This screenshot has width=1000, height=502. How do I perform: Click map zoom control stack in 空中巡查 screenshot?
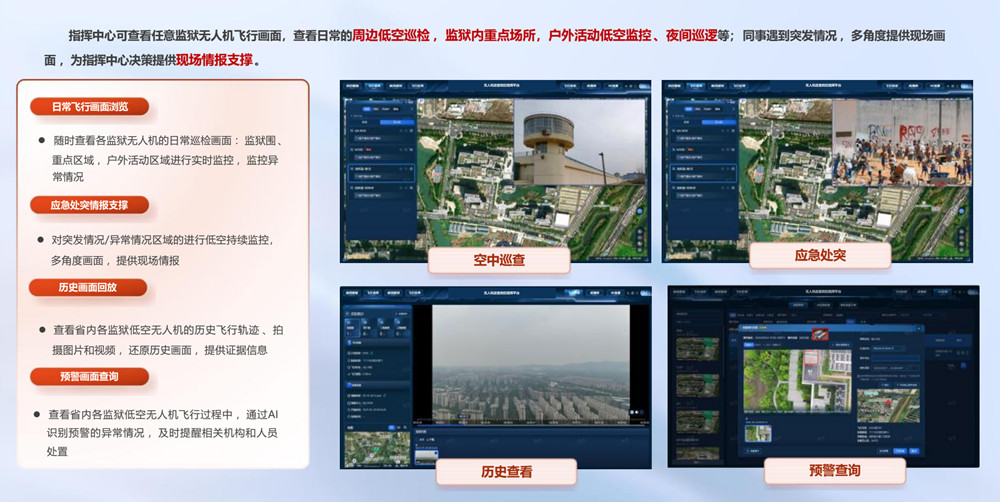pos(640,241)
